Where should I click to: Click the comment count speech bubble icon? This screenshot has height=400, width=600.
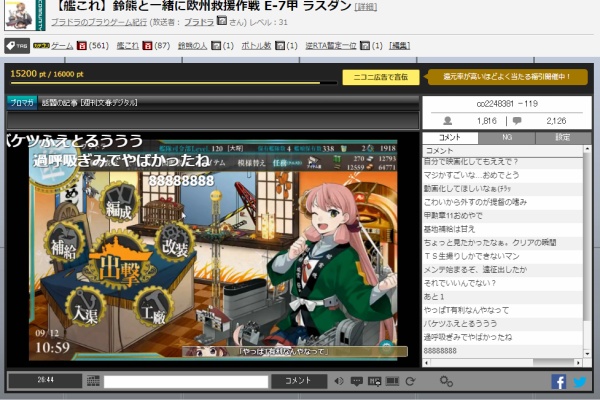pyautogui.click(x=517, y=121)
